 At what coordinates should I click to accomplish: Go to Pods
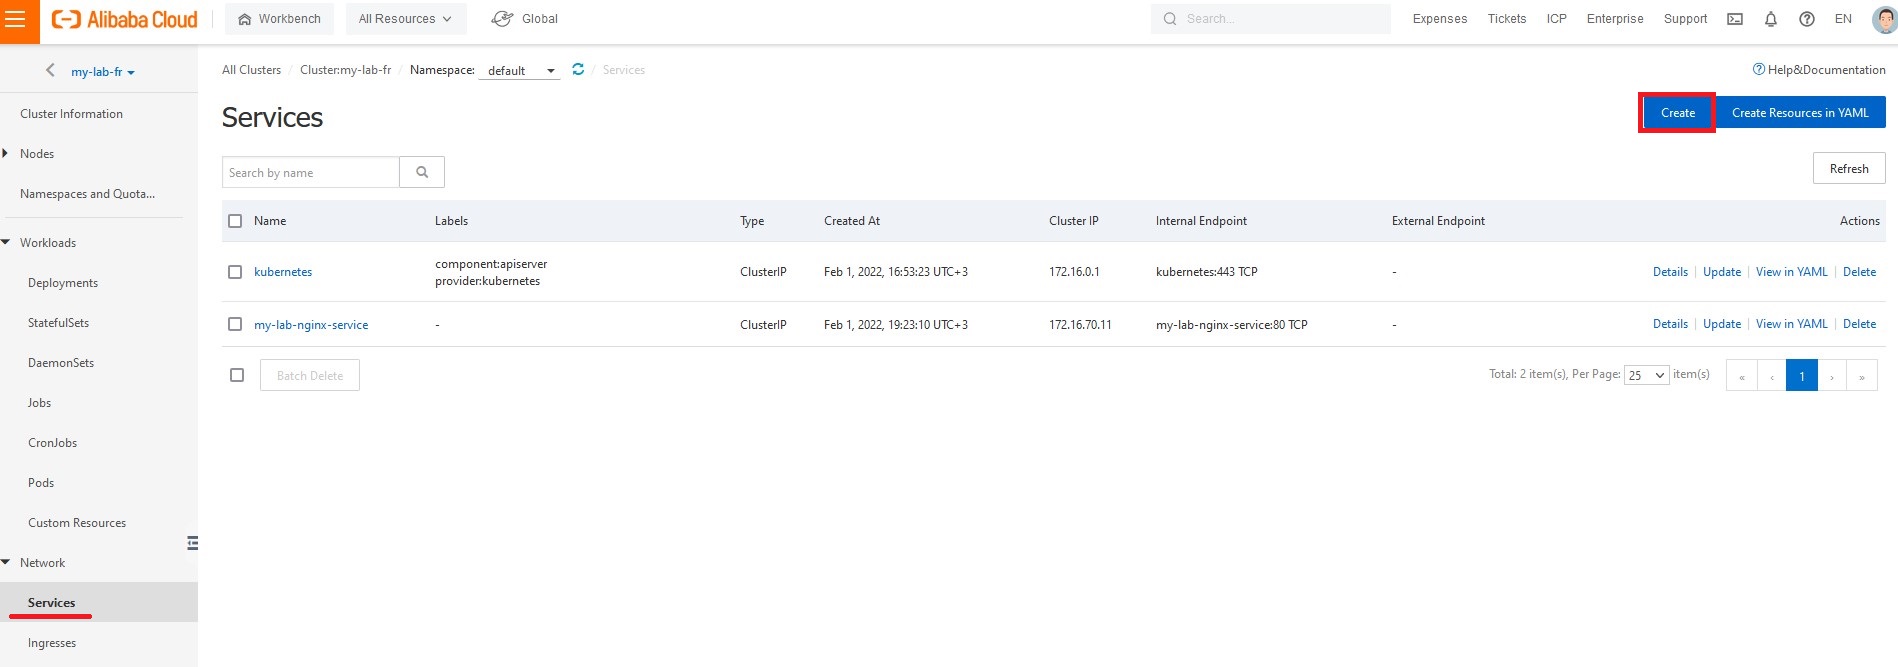coord(41,483)
